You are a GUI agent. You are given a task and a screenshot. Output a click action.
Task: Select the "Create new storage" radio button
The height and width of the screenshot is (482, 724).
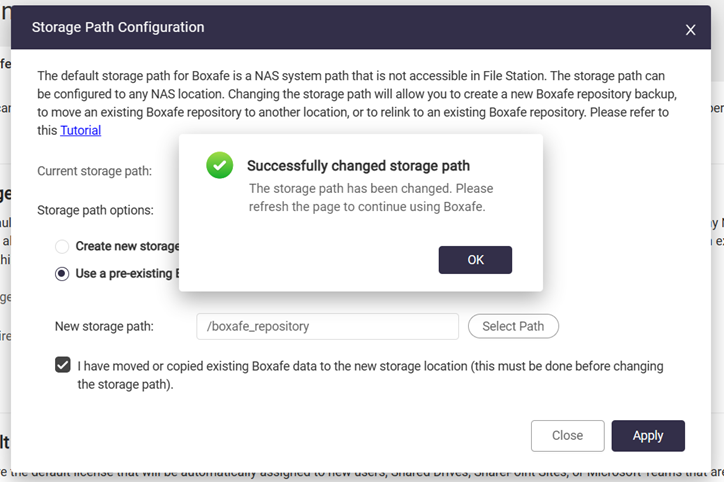(x=62, y=246)
